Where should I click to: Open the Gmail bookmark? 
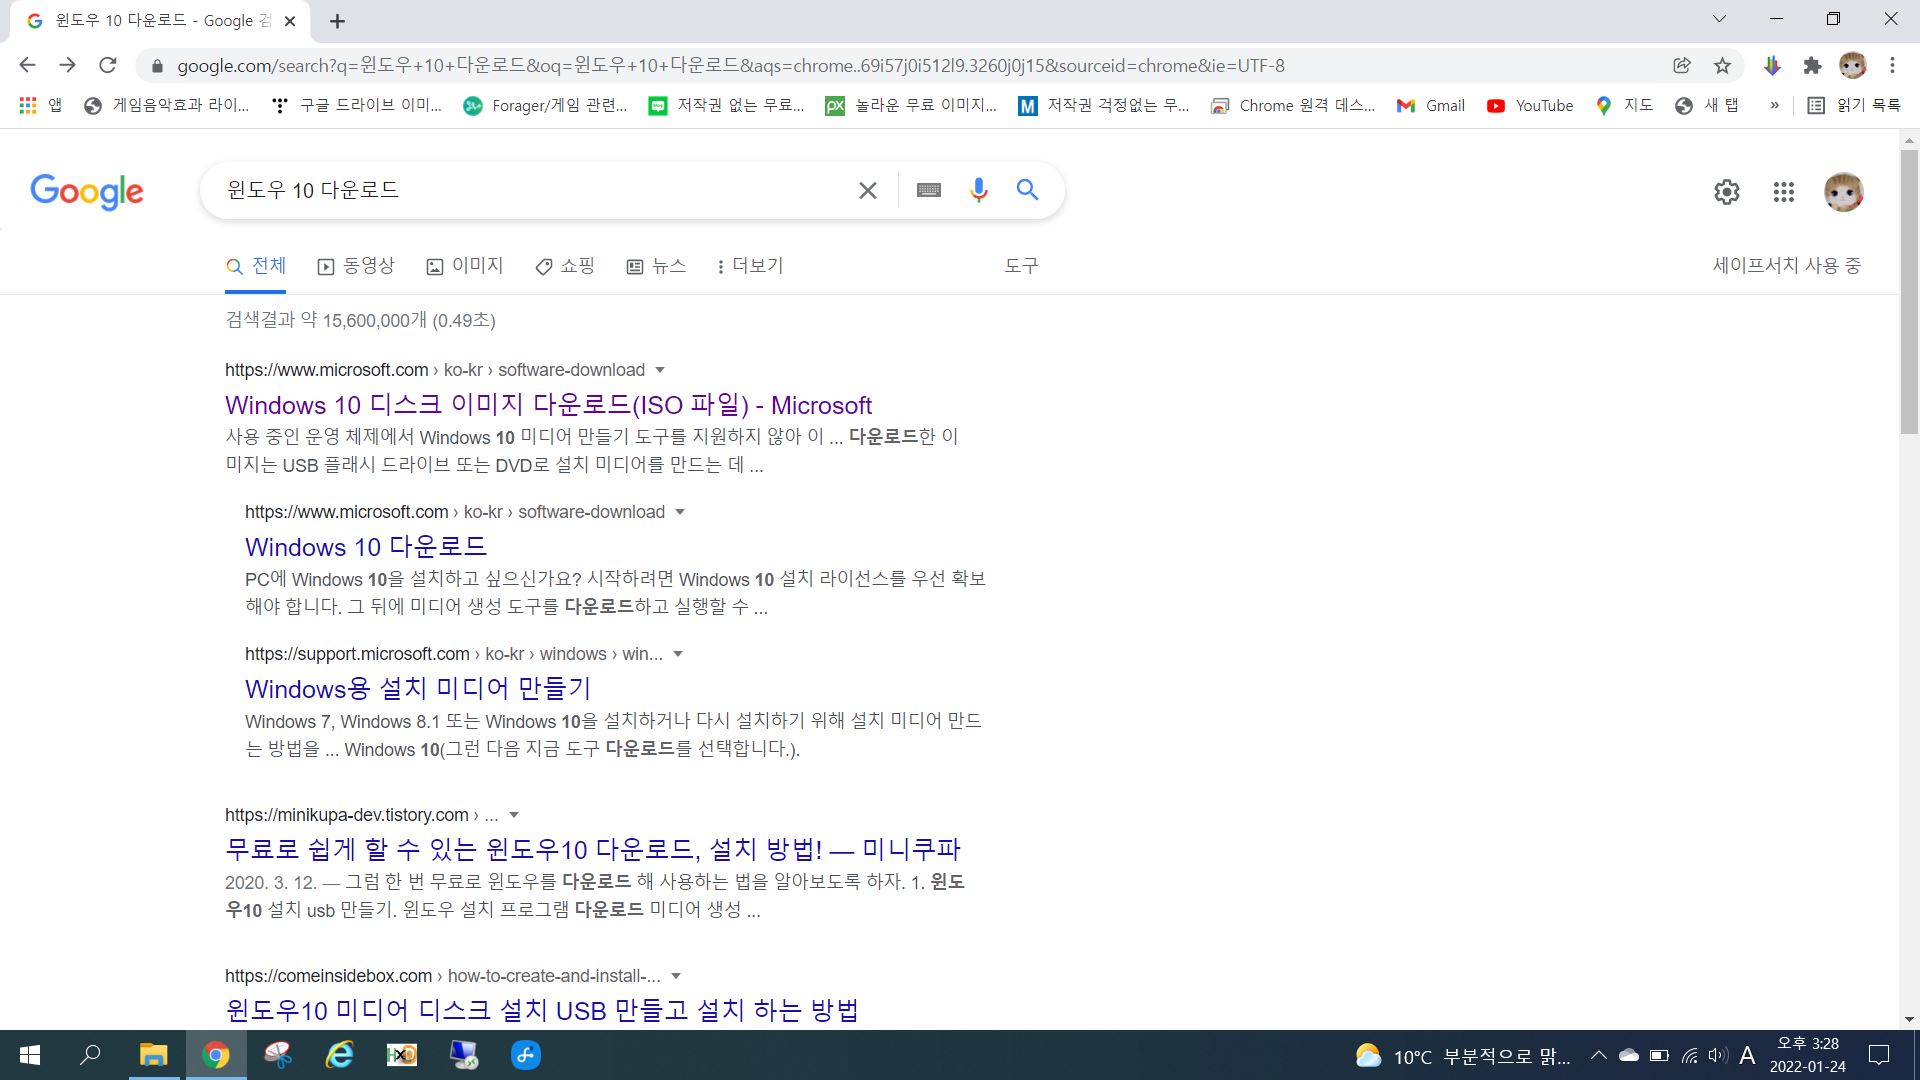pyautogui.click(x=1431, y=105)
